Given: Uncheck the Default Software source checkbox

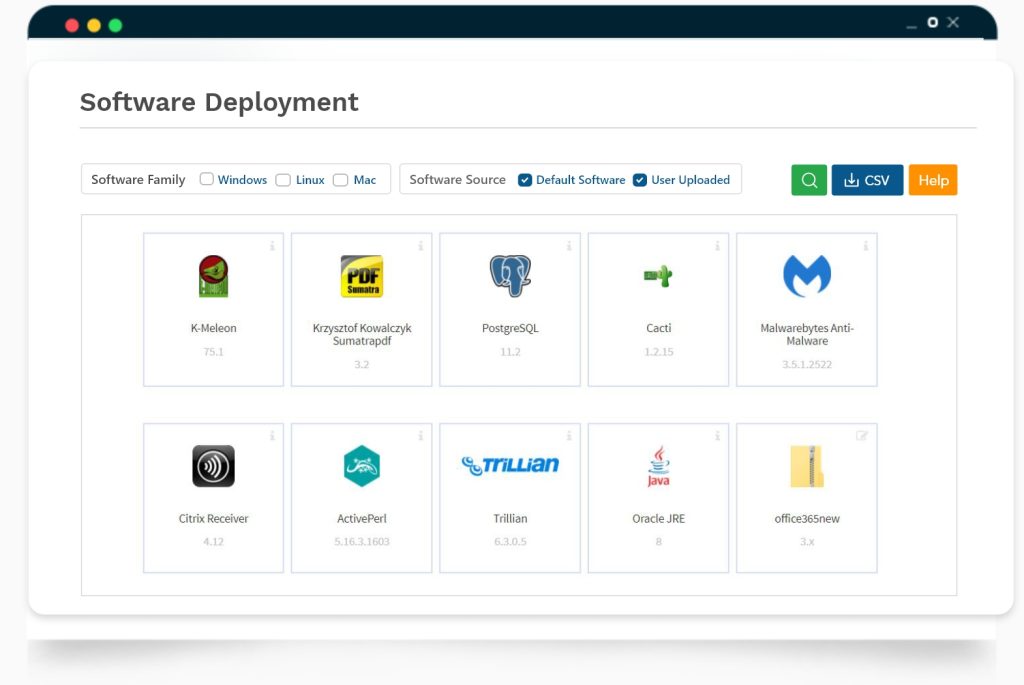Looking at the screenshot, I should [525, 180].
